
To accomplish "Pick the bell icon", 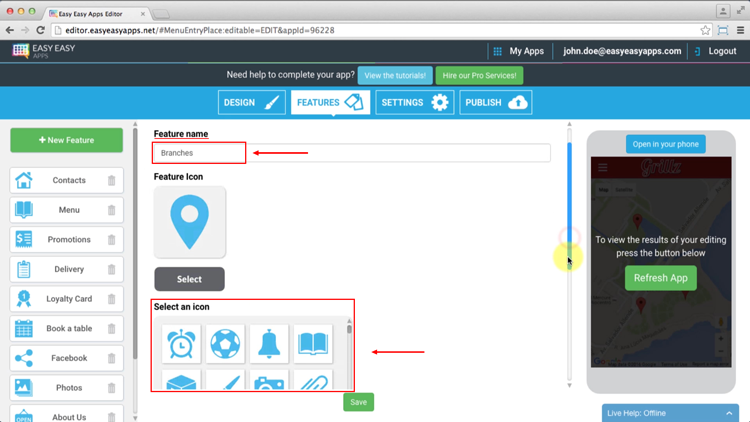I will point(269,344).
